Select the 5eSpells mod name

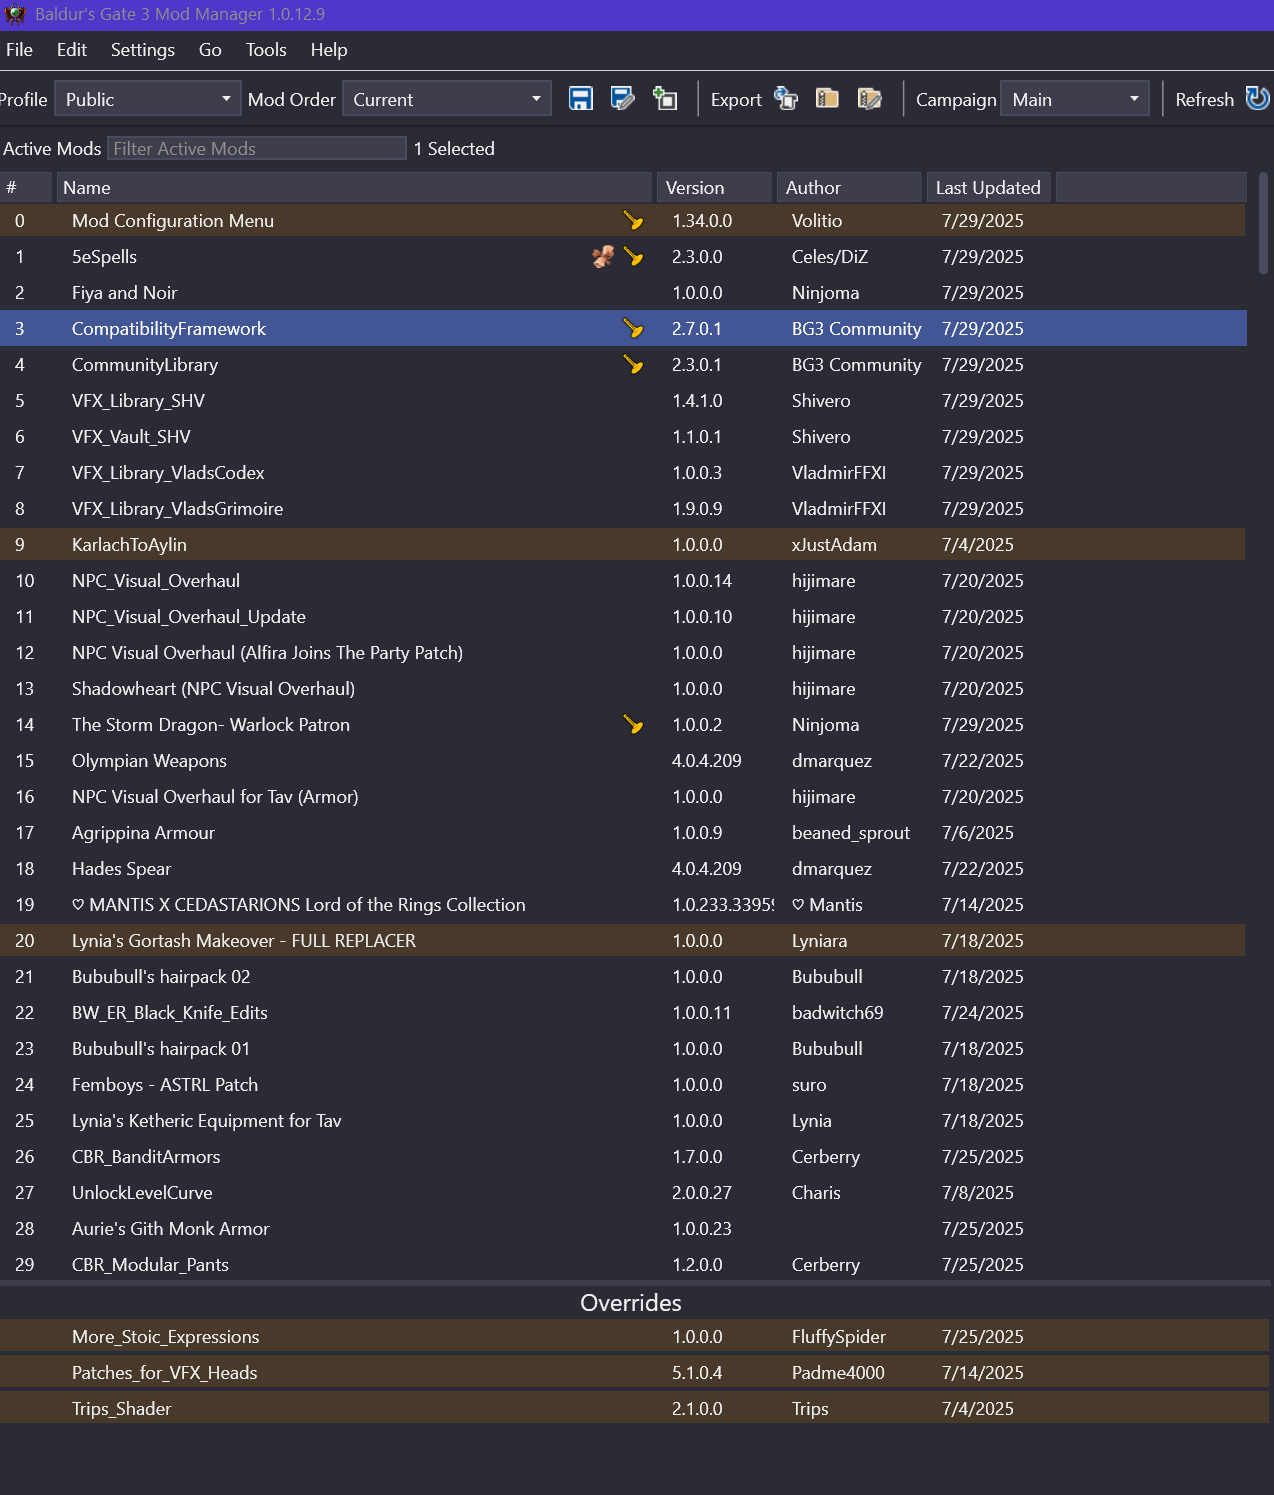[104, 256]
